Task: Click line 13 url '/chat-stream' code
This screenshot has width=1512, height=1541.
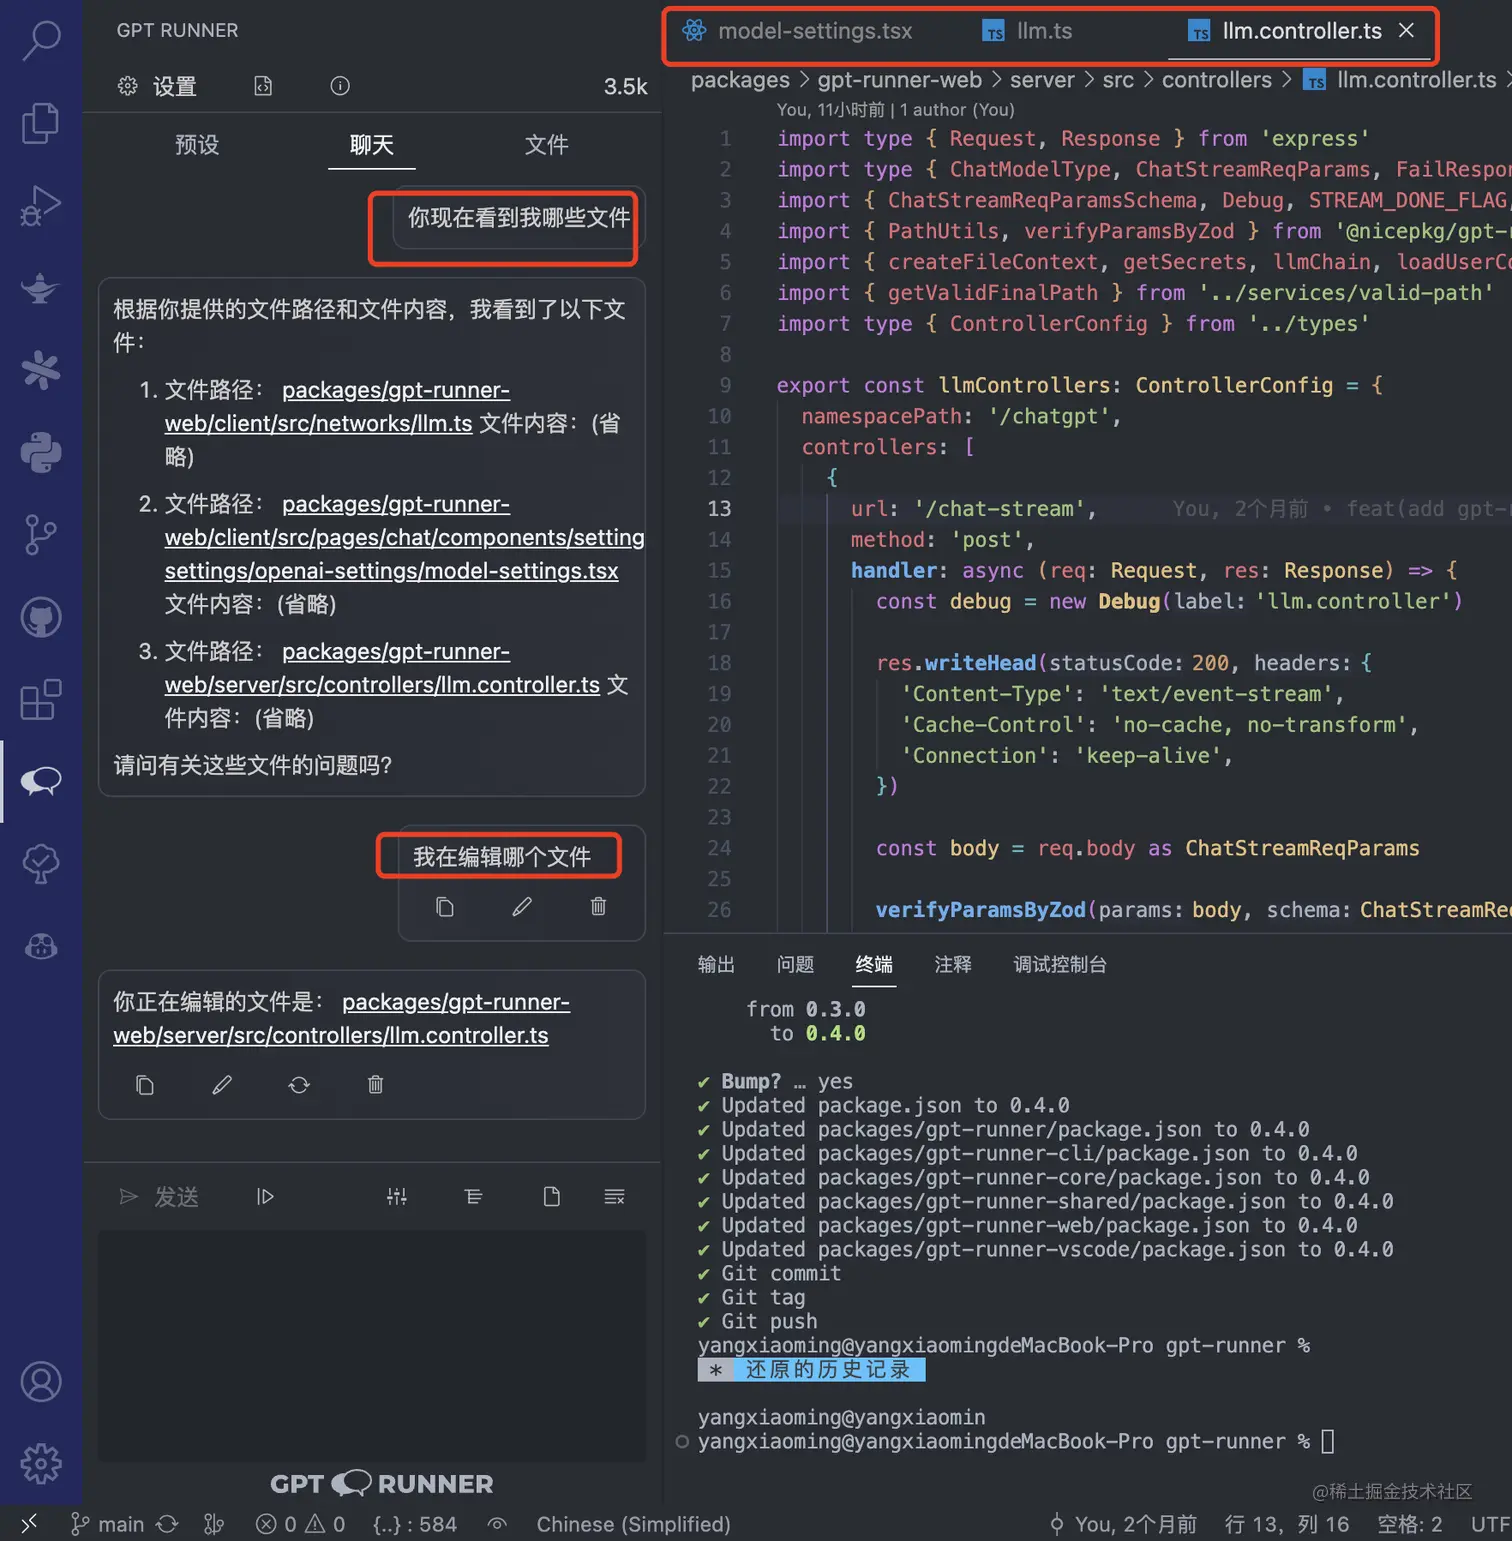Action: (972, 509)
